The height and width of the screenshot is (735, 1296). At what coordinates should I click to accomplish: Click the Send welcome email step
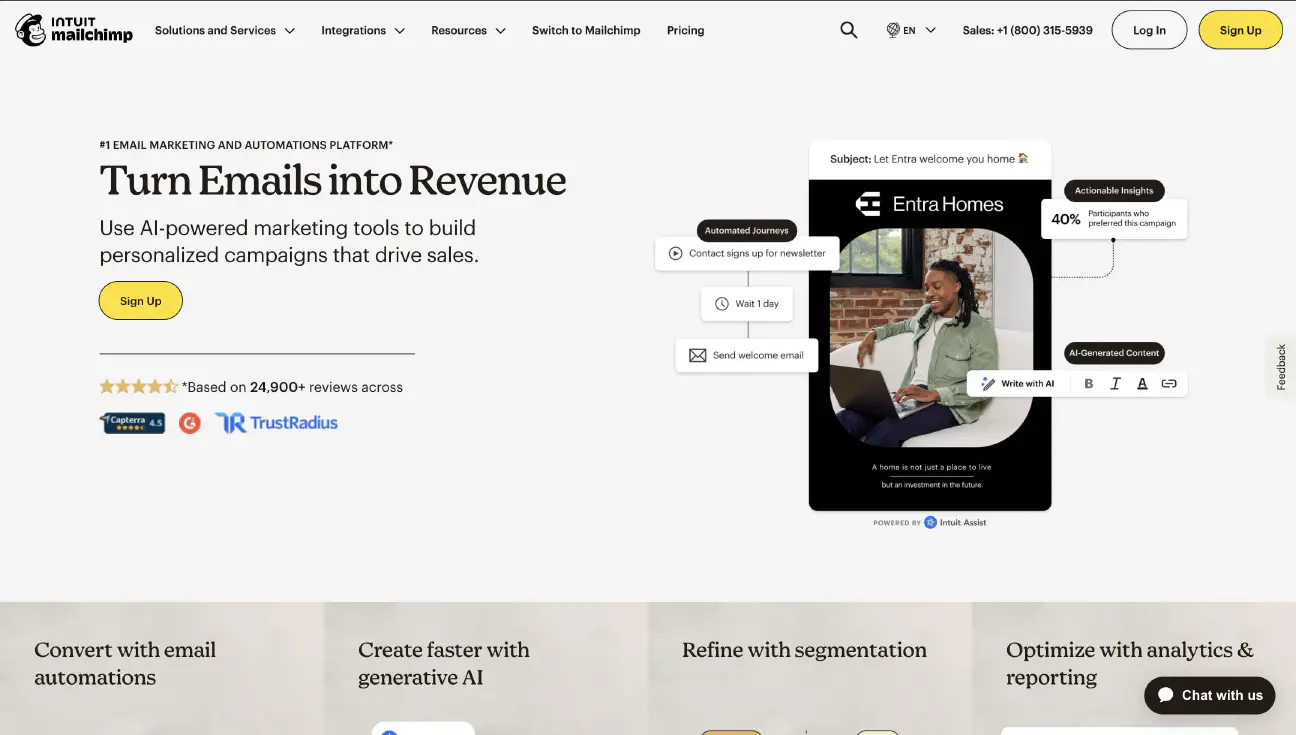tap(747, 355)
